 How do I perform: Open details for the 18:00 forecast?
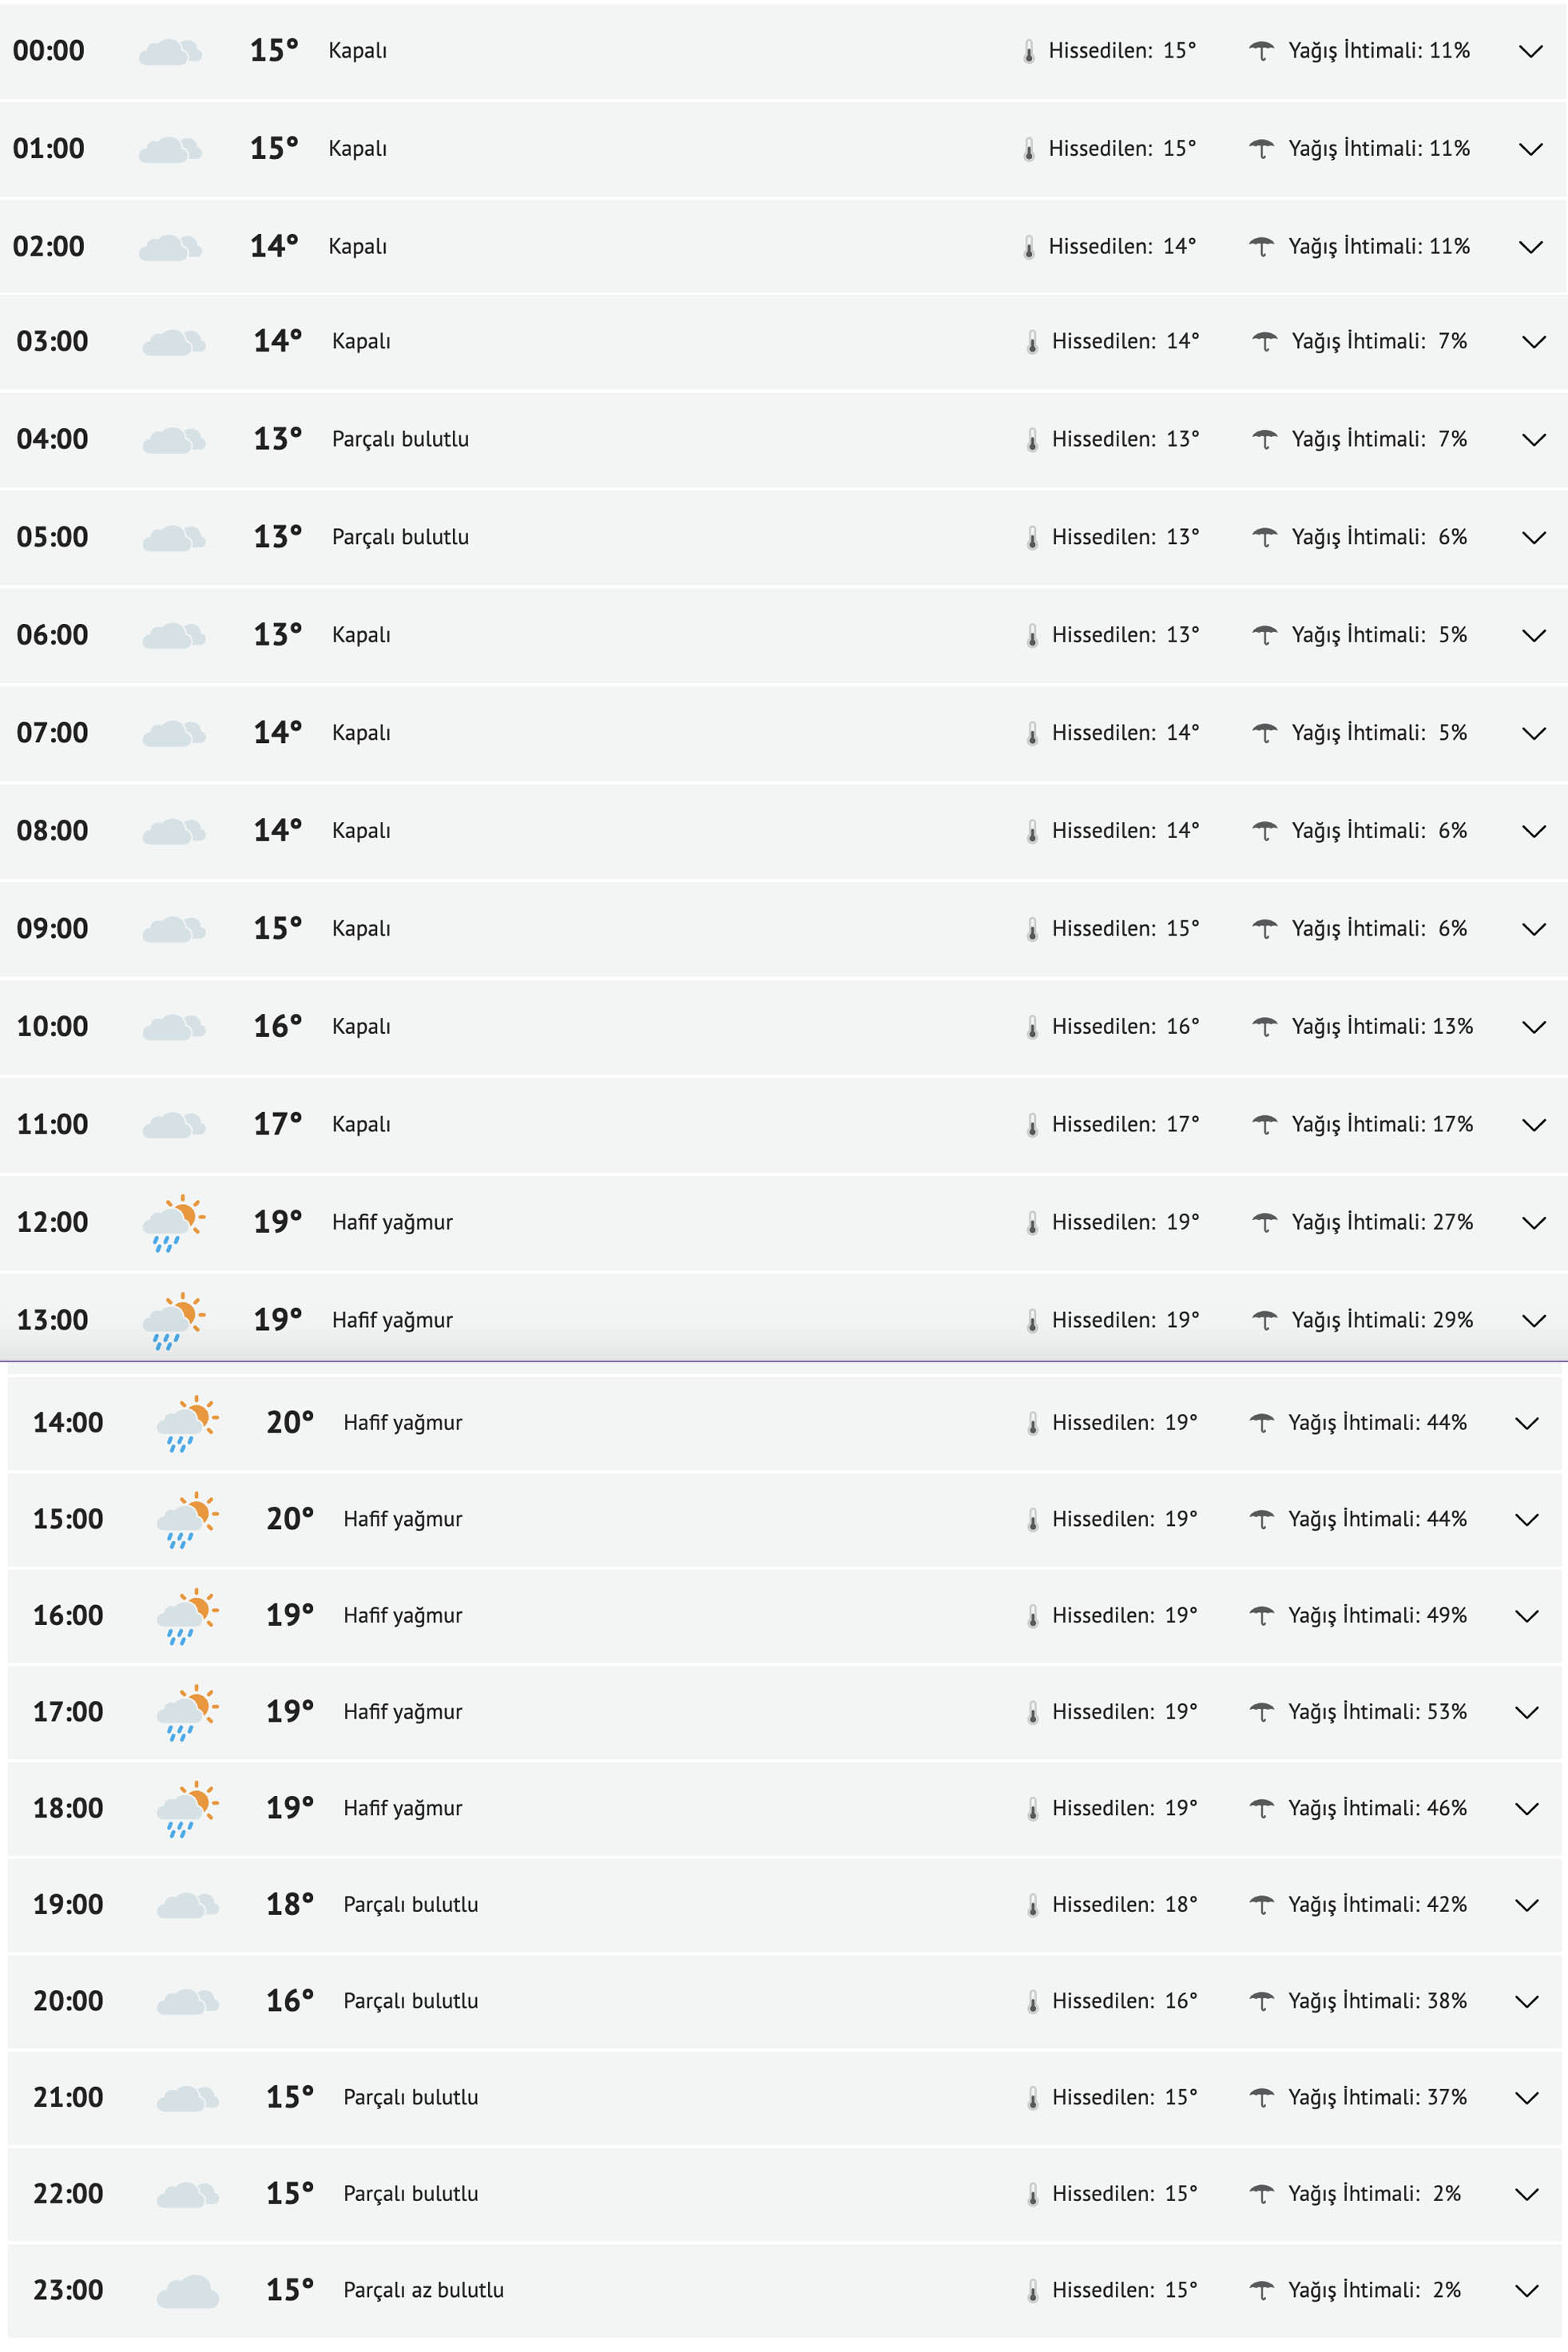tap(1526, 1809)
